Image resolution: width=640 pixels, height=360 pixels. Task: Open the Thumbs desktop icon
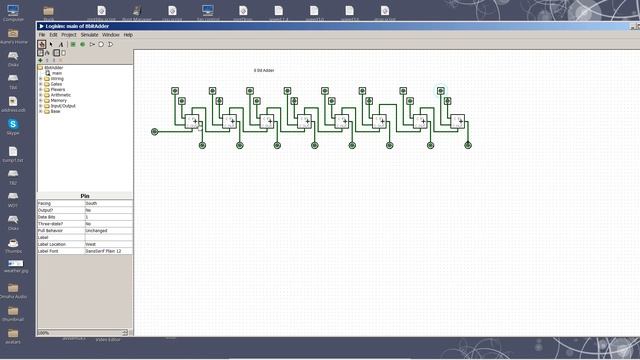click(x=13, y=246)
